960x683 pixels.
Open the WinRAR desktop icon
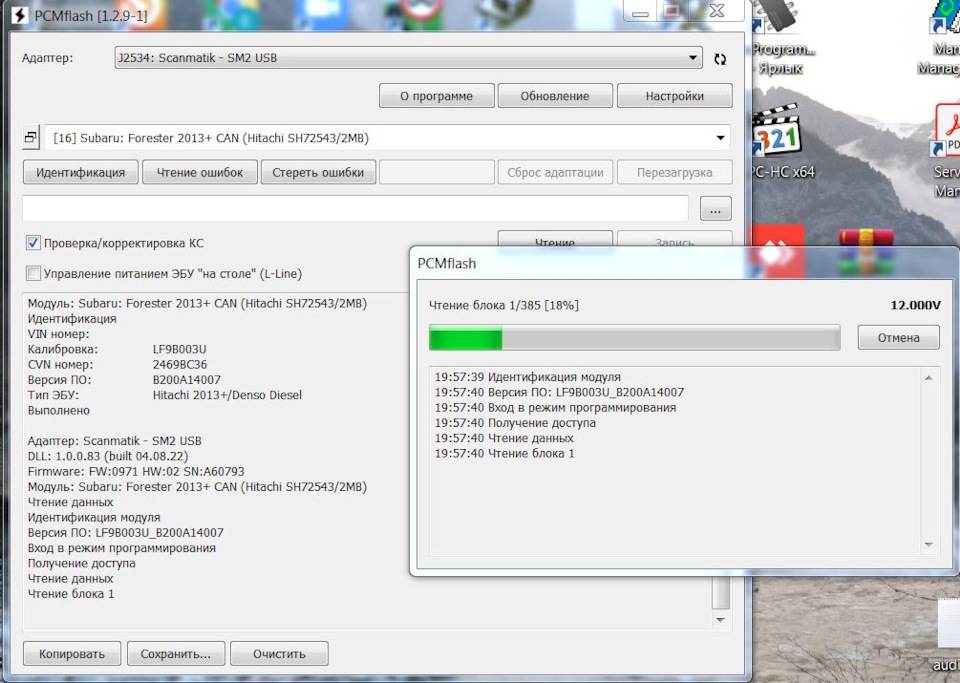pyautogui.click(x=866, y=251)
